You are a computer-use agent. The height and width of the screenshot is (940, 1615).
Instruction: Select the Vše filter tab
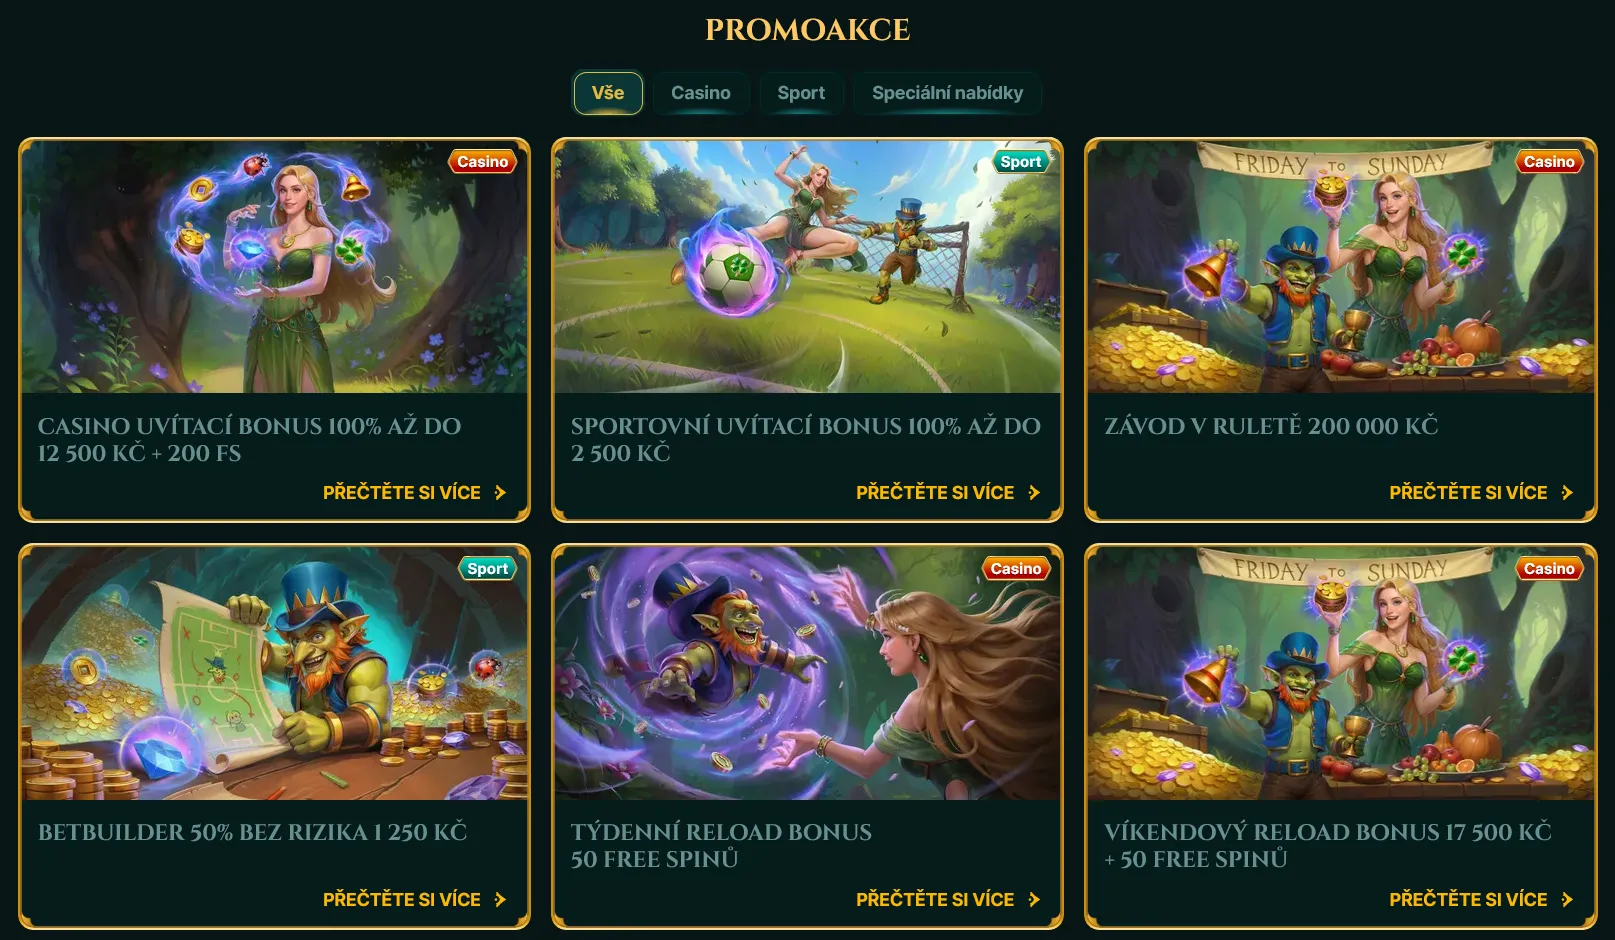(608, 93)
